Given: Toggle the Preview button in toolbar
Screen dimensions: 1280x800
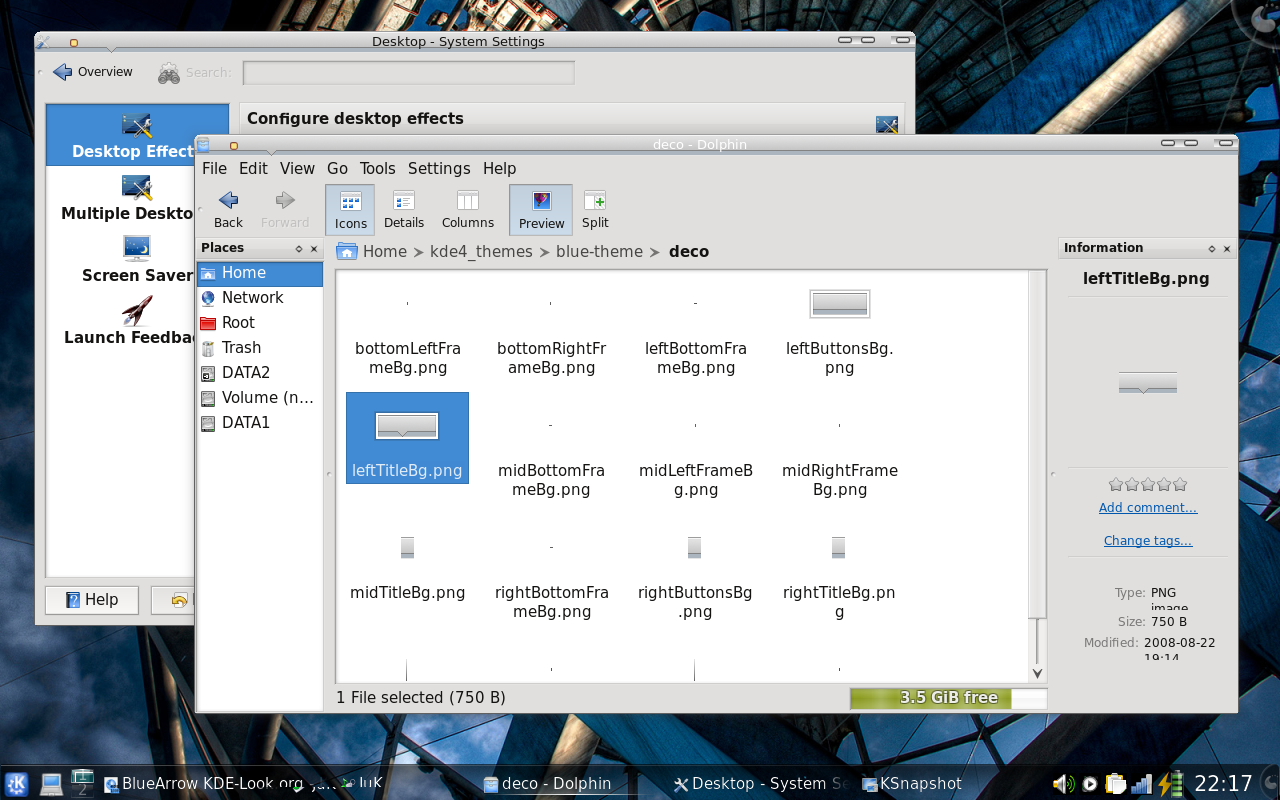Looking at the screenshot, I should click(x=541, y=210).
